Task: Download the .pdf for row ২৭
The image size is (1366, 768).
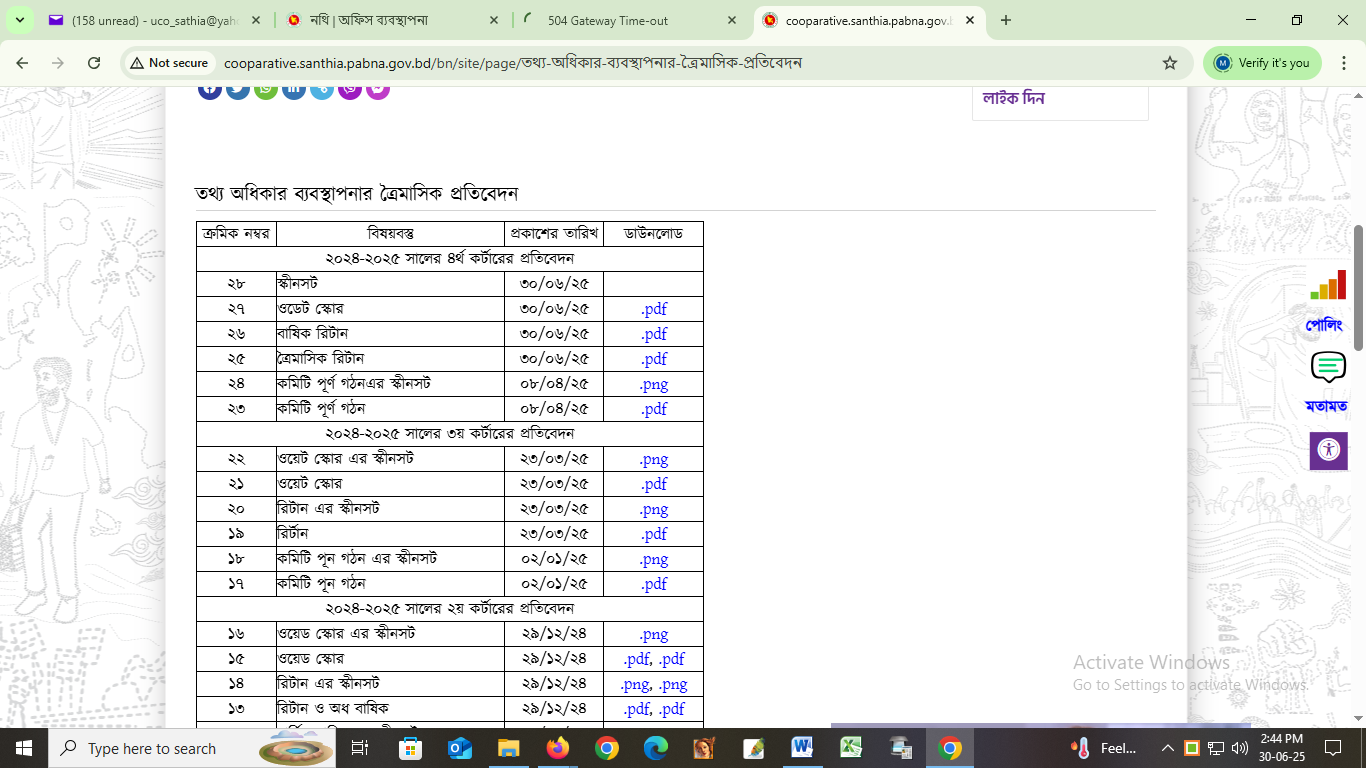Action: pyautogui.click(x=654, y=309)
